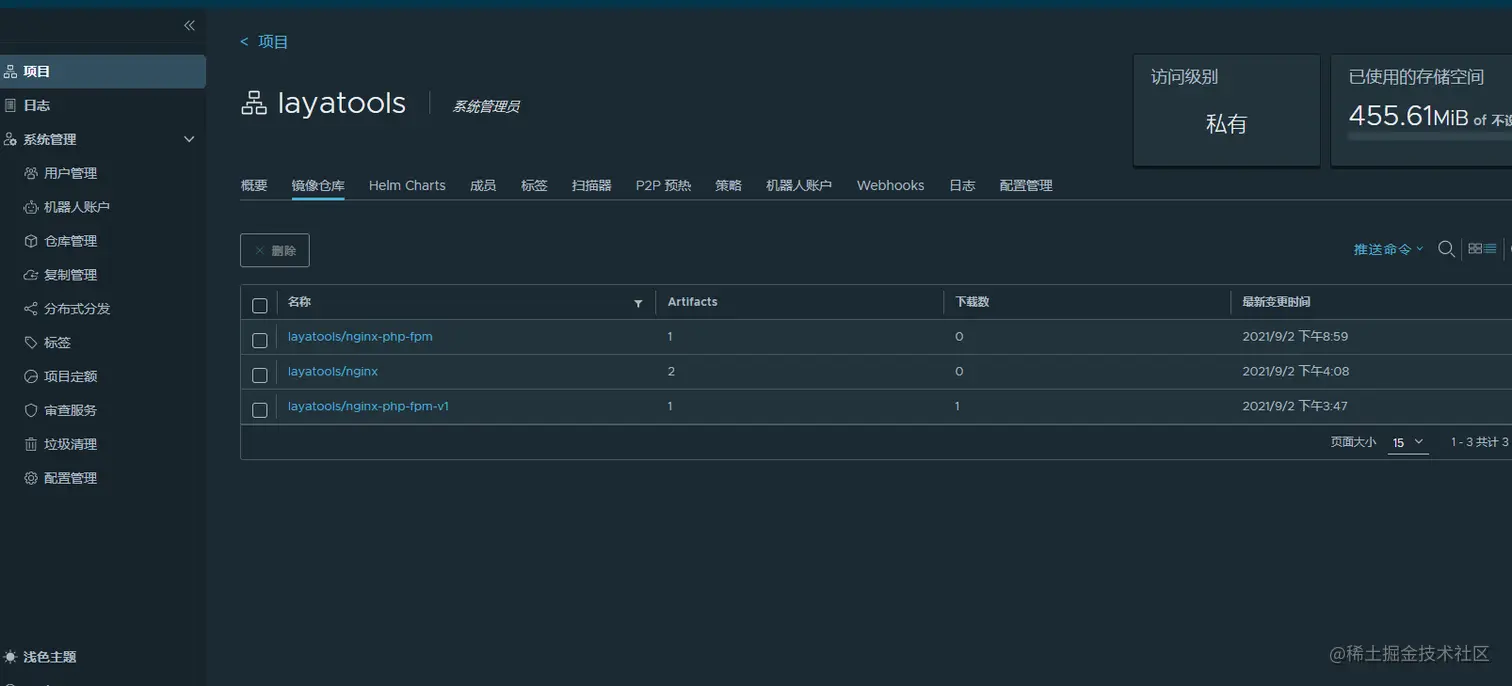
Task: Open the 项目 sidebar item
Action: click(102, 71)
